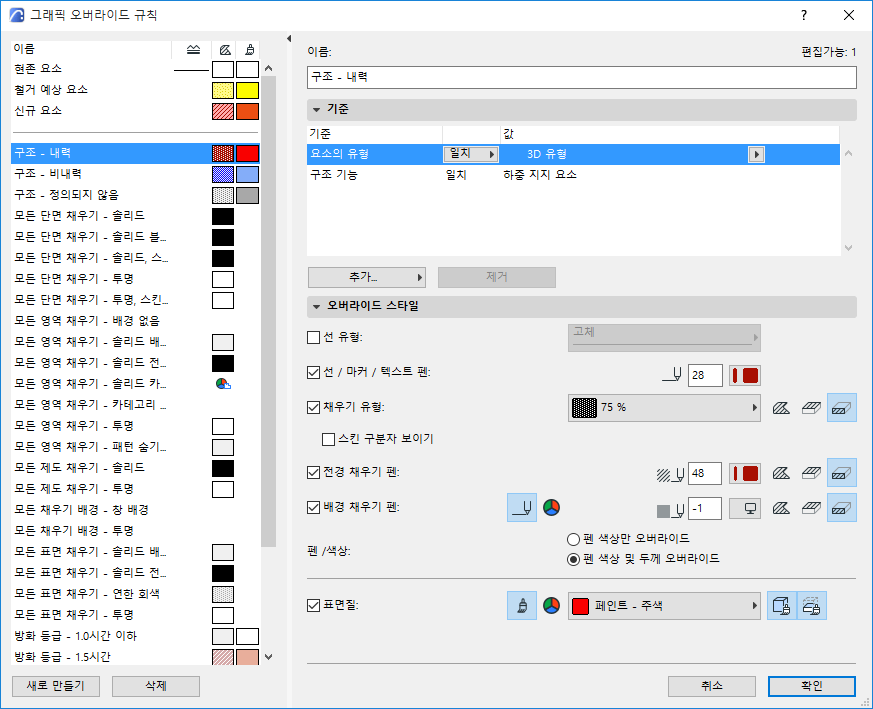Click the line pen icon beside 28
The image size is (873, 709).
pos(671,375)
